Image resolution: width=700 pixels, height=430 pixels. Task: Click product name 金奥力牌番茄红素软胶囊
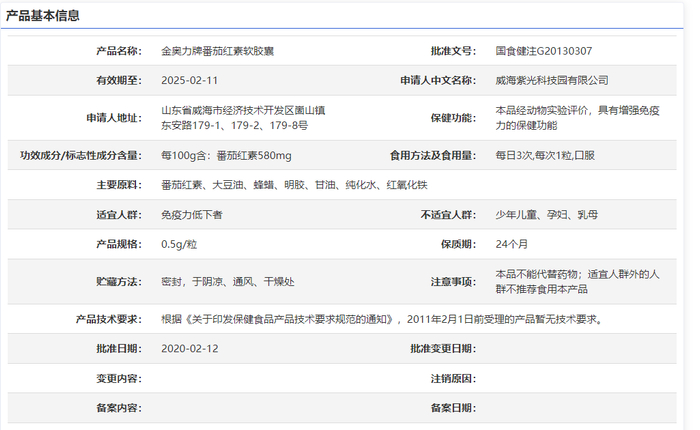tap(217, 51)
